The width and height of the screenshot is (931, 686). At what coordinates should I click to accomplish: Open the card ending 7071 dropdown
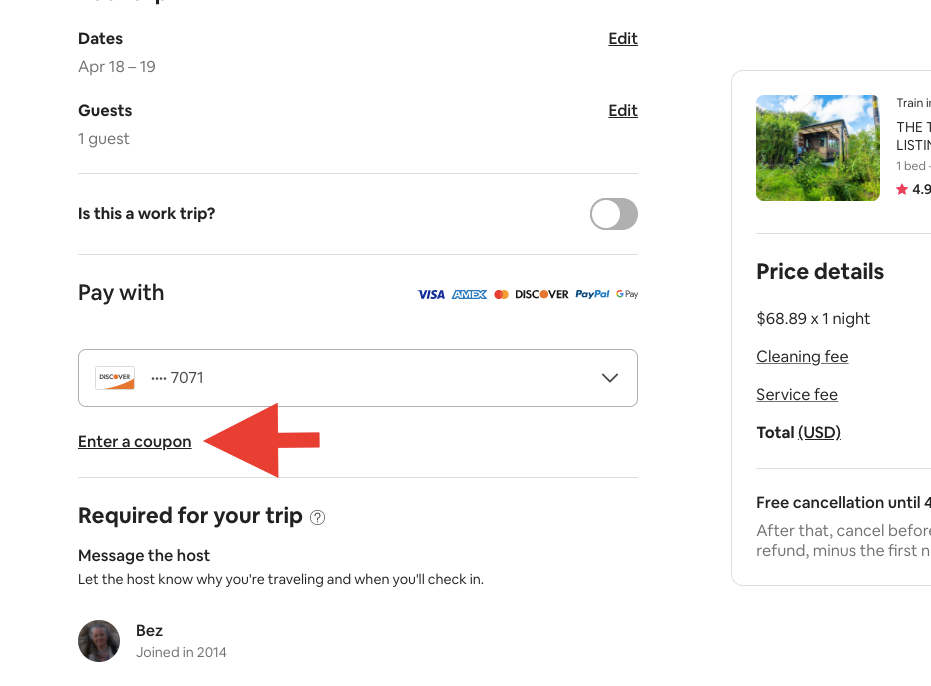[357, 378]
